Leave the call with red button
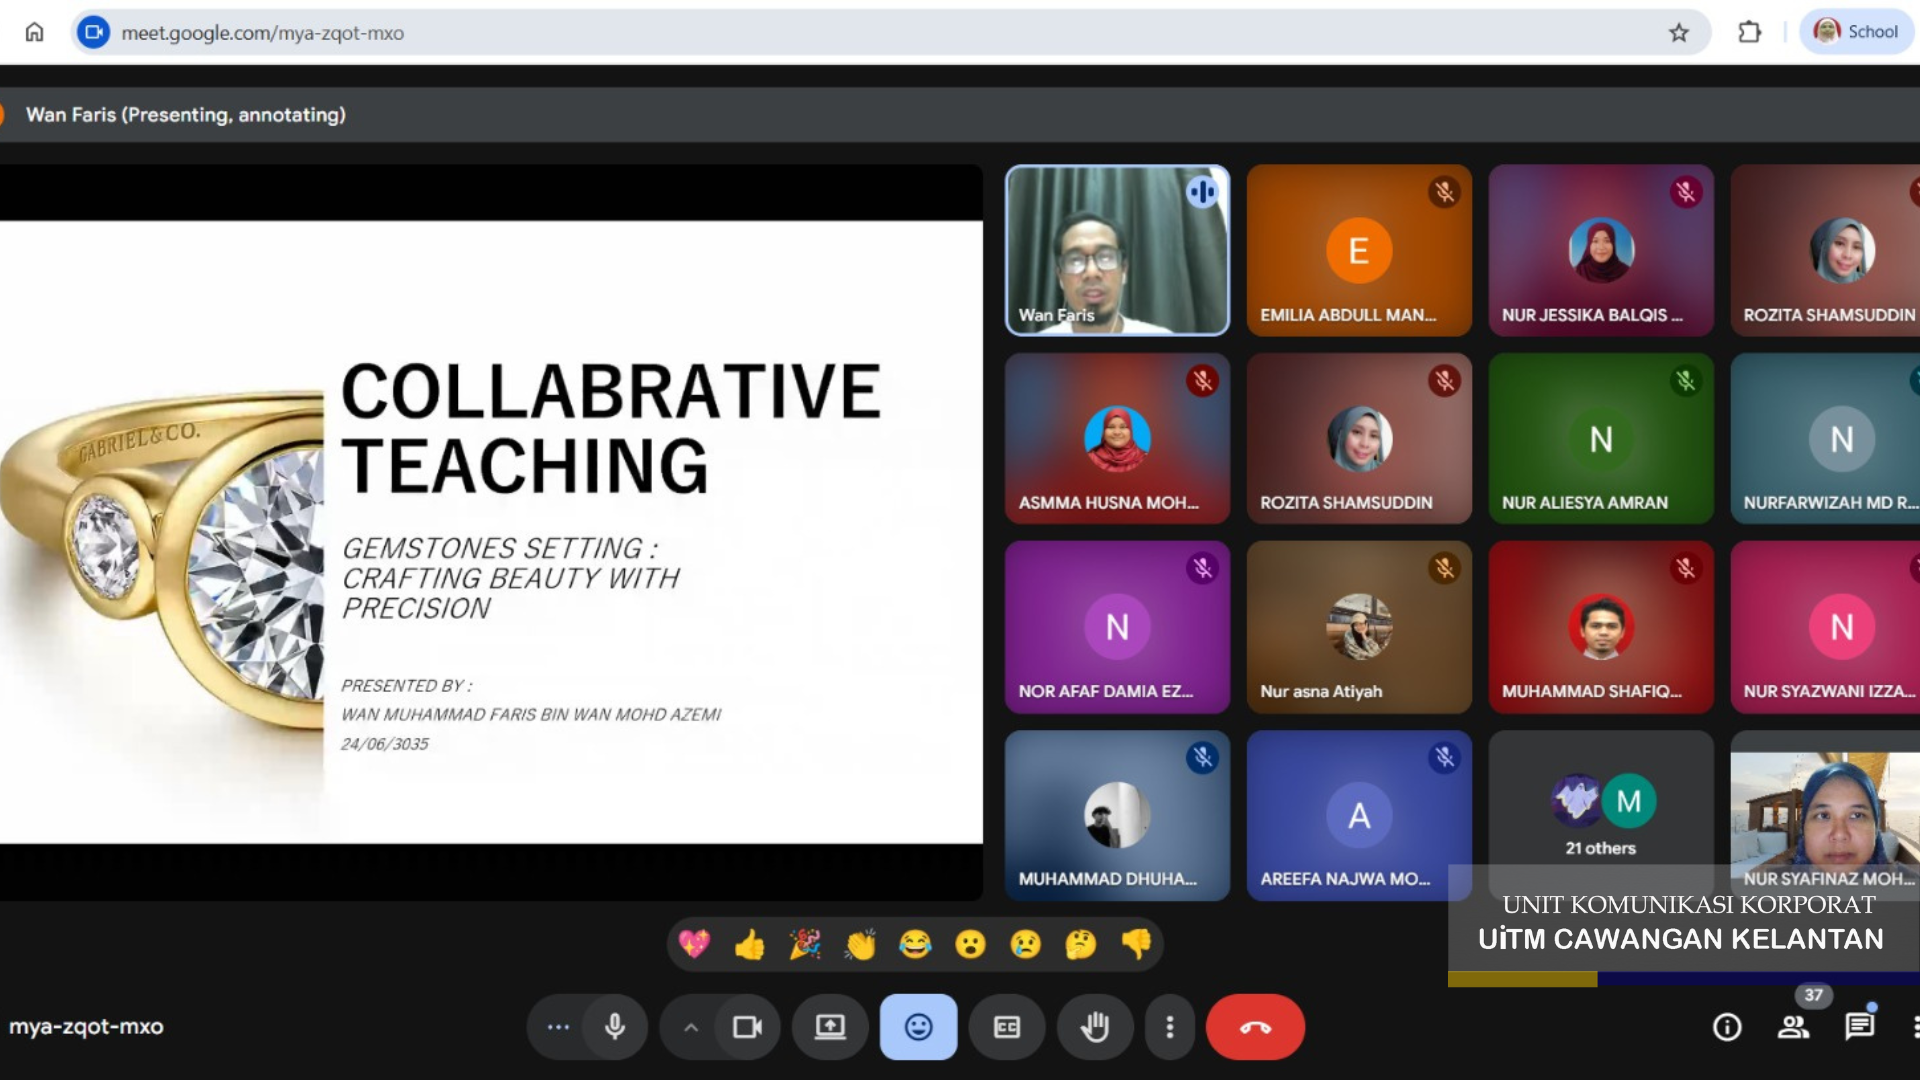The height and width of the screenshot is (1080, 1920). coord(1255,1027)
